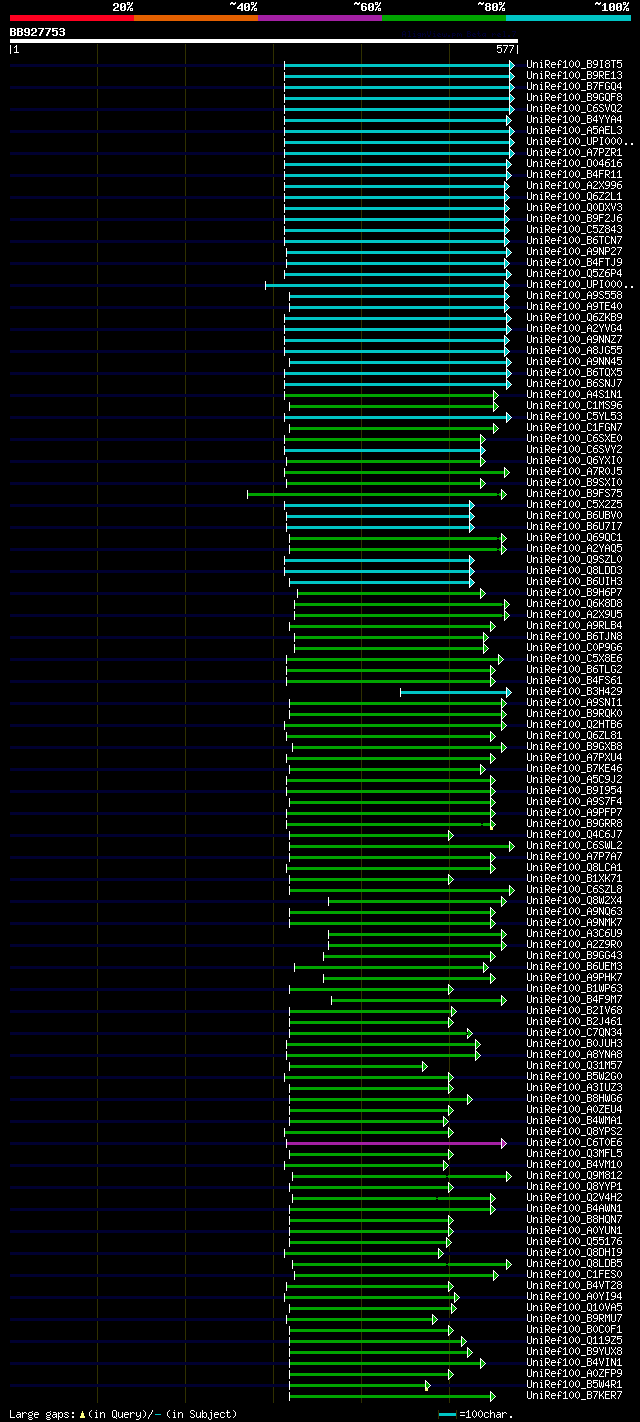The width and height of the screenshot is (640, 1422).
Task: Click the white query sequence bar
Action: click(x=264, y=41)
